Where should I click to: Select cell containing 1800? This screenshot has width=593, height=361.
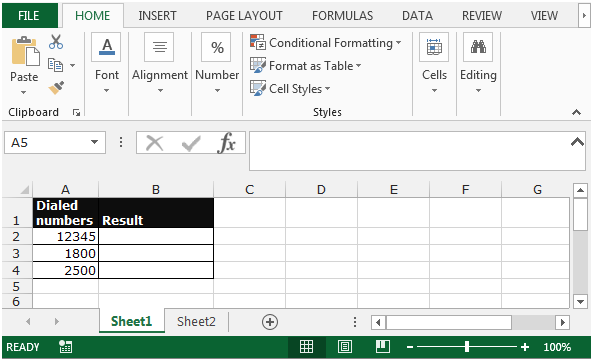coord(65,253)
